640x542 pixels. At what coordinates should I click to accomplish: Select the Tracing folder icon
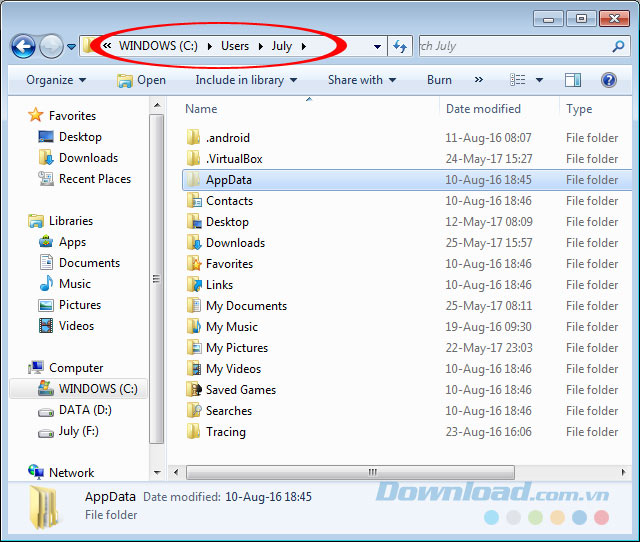193,431
